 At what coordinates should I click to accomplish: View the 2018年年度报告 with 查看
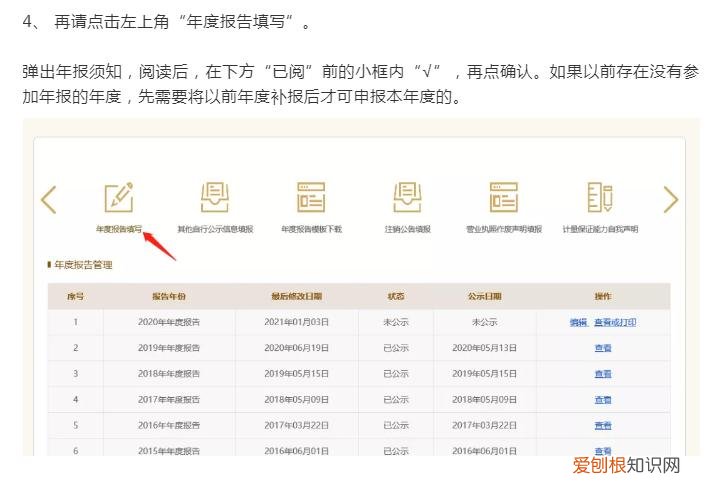[603, 374]
